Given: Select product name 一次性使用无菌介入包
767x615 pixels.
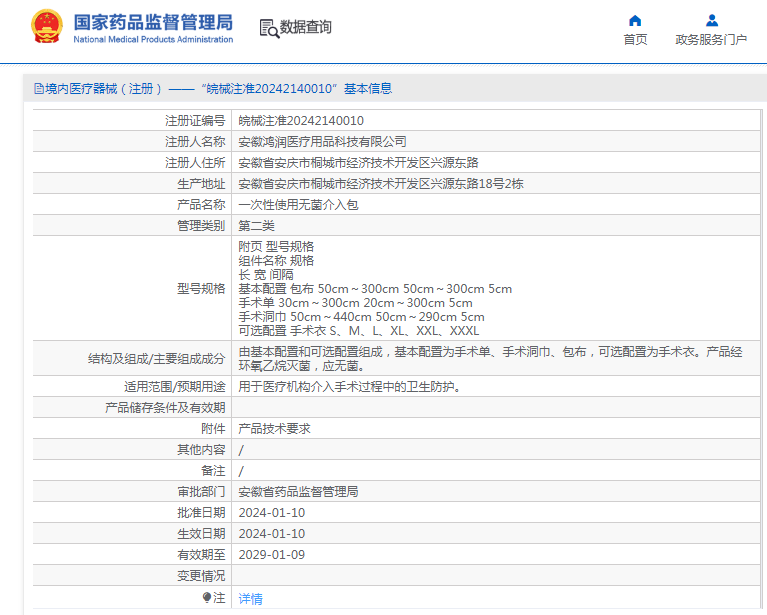Looking at the screenshot, I should 298,205.
